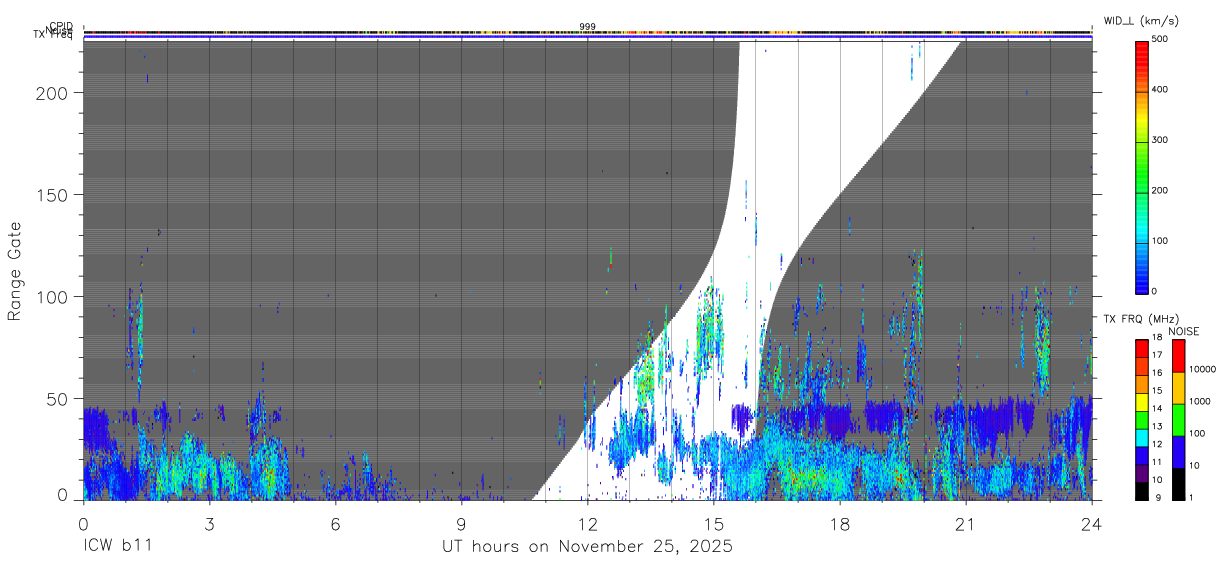Pick the red top segment of TX FRQ bar
1228x567 pixels.
[1142, 348]
